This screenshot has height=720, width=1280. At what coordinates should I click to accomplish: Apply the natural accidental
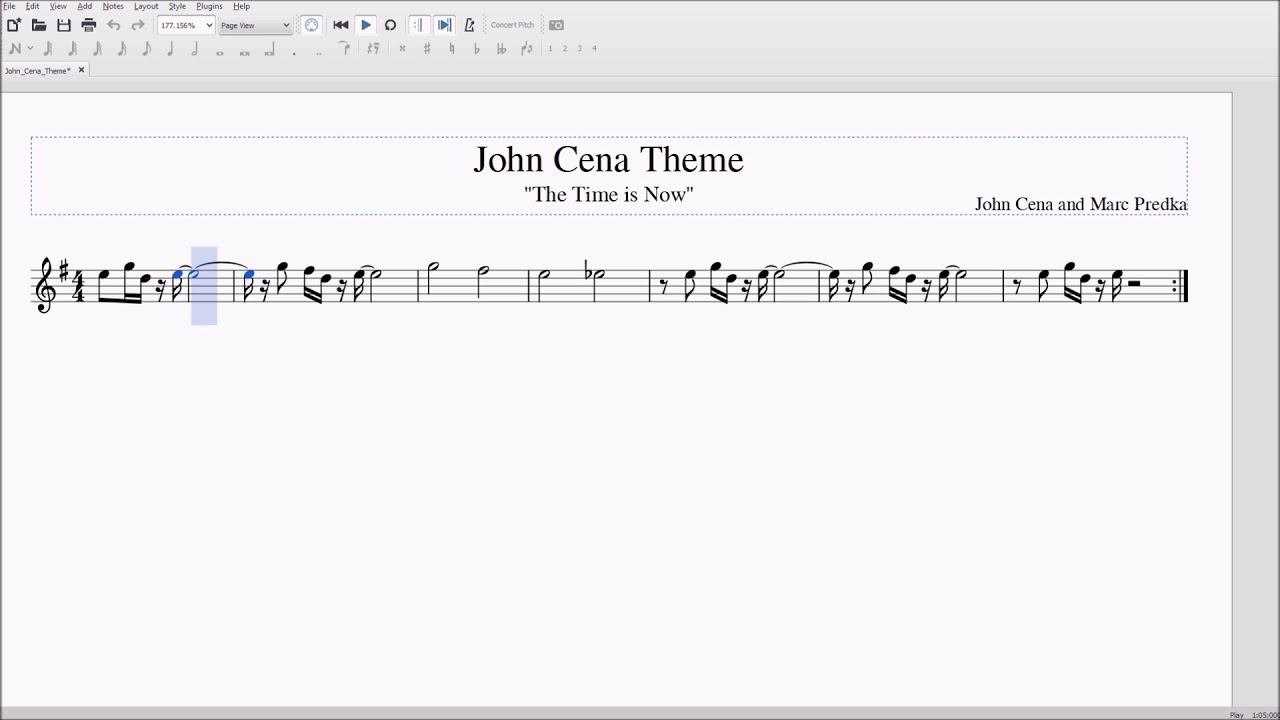[x=451, y=48]
